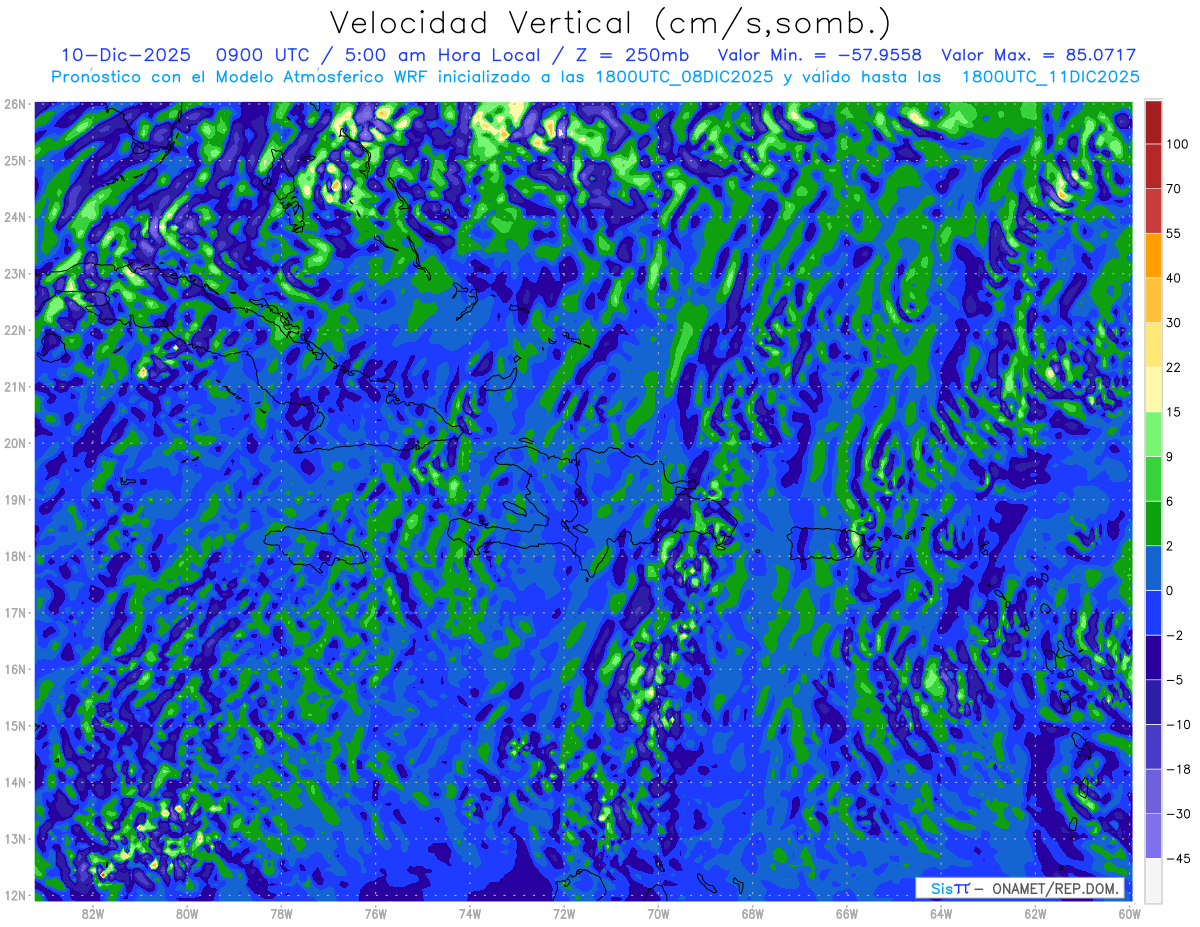Click the colorbar value "55"

1174,233
